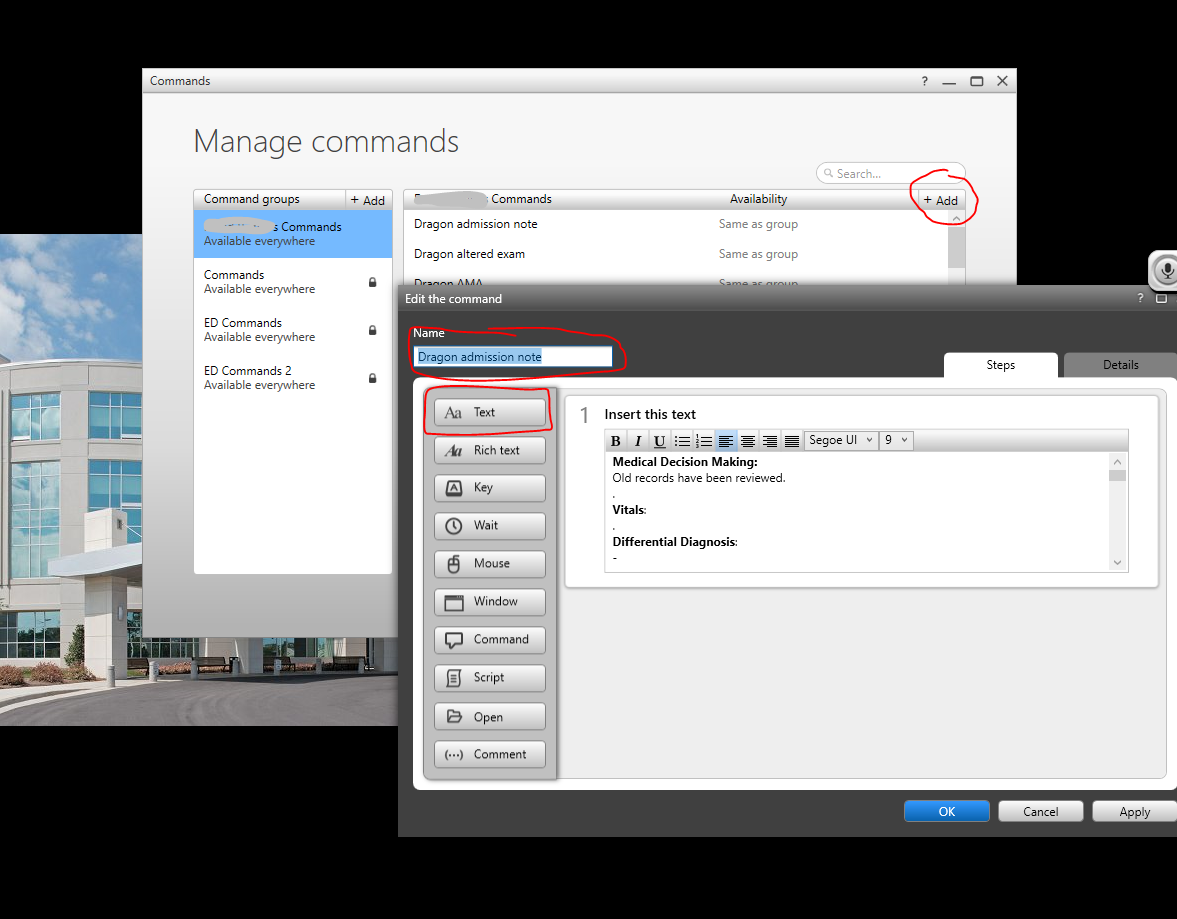
Task: Align text left
Action: tap(726, 441)
